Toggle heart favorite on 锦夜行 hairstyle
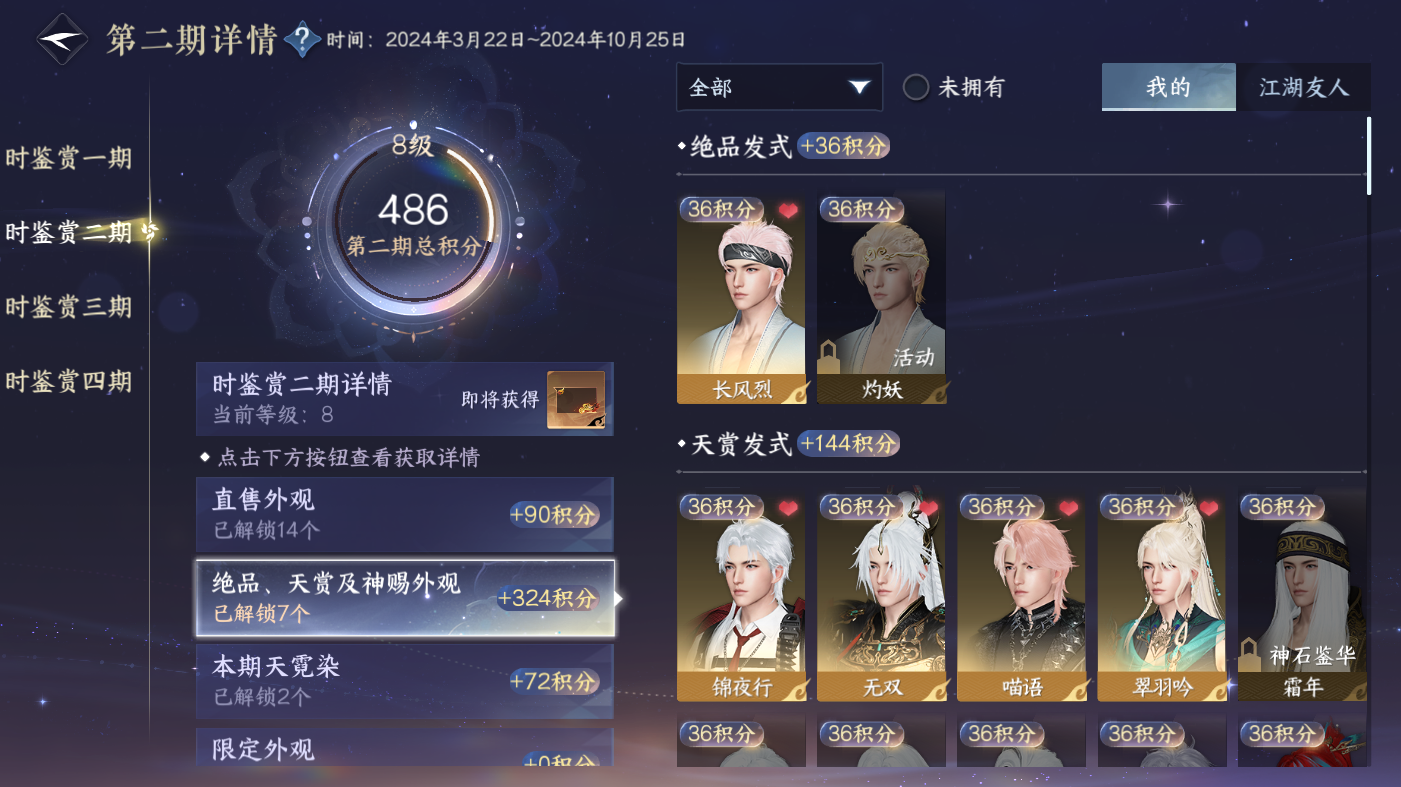Screen dimensions: 1401x787 (788, 508)
